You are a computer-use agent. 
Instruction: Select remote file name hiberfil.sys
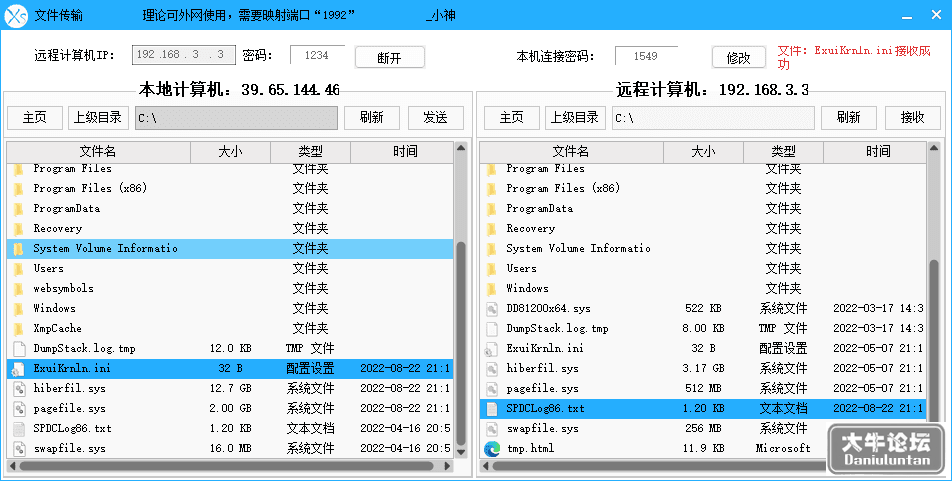542,369
